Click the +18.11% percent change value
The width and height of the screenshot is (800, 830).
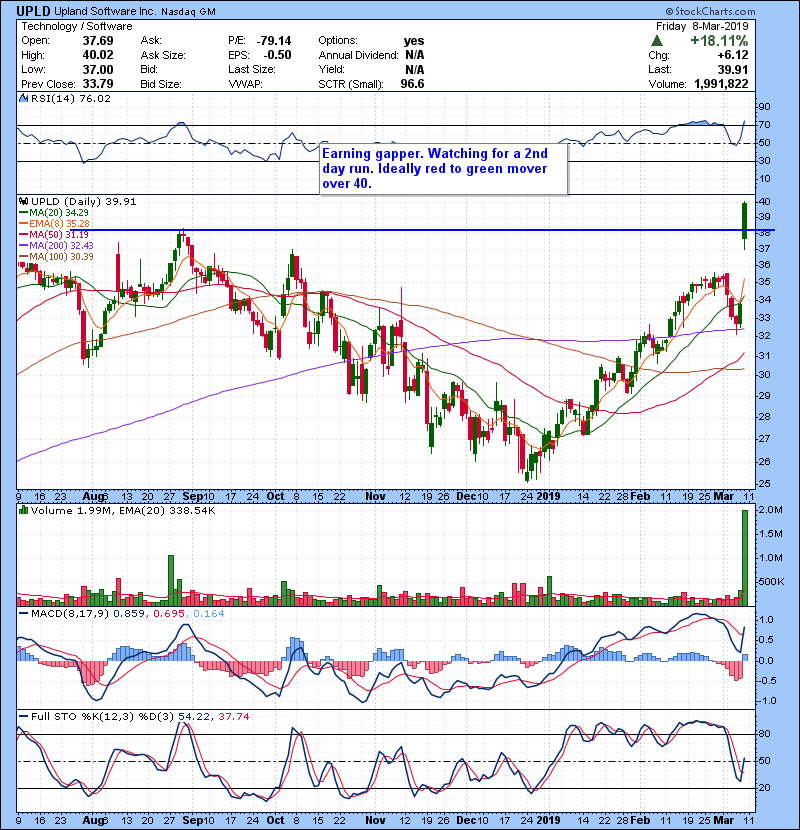click(x=719, y=41)
